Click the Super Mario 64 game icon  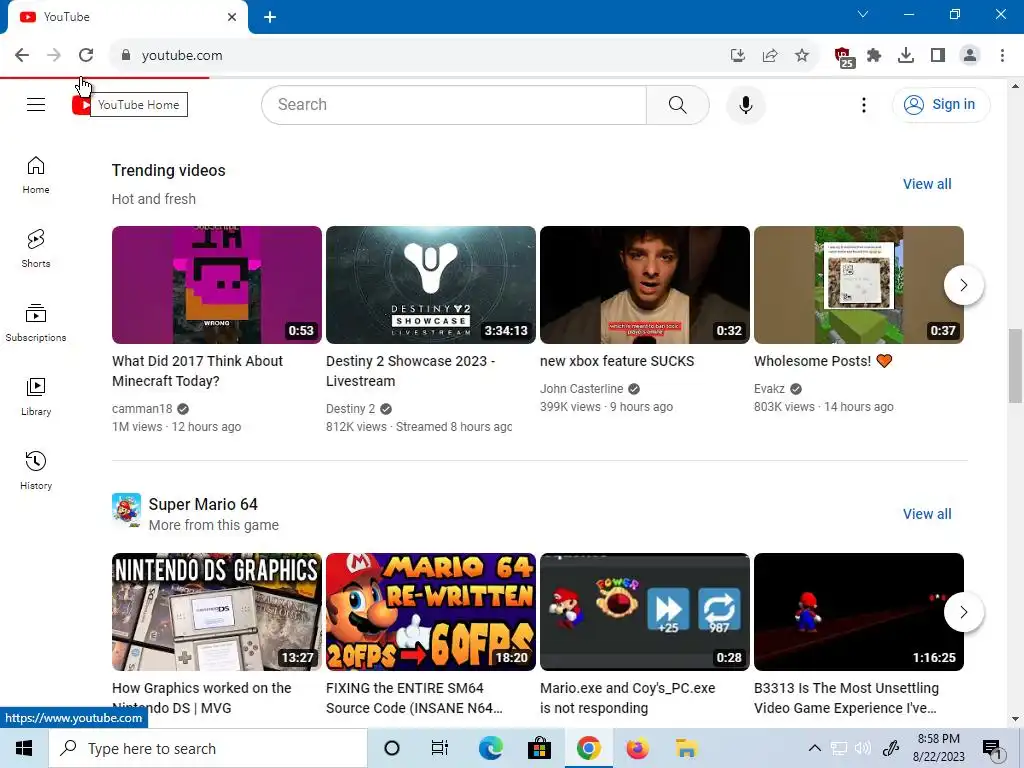[x=127, y=509]
